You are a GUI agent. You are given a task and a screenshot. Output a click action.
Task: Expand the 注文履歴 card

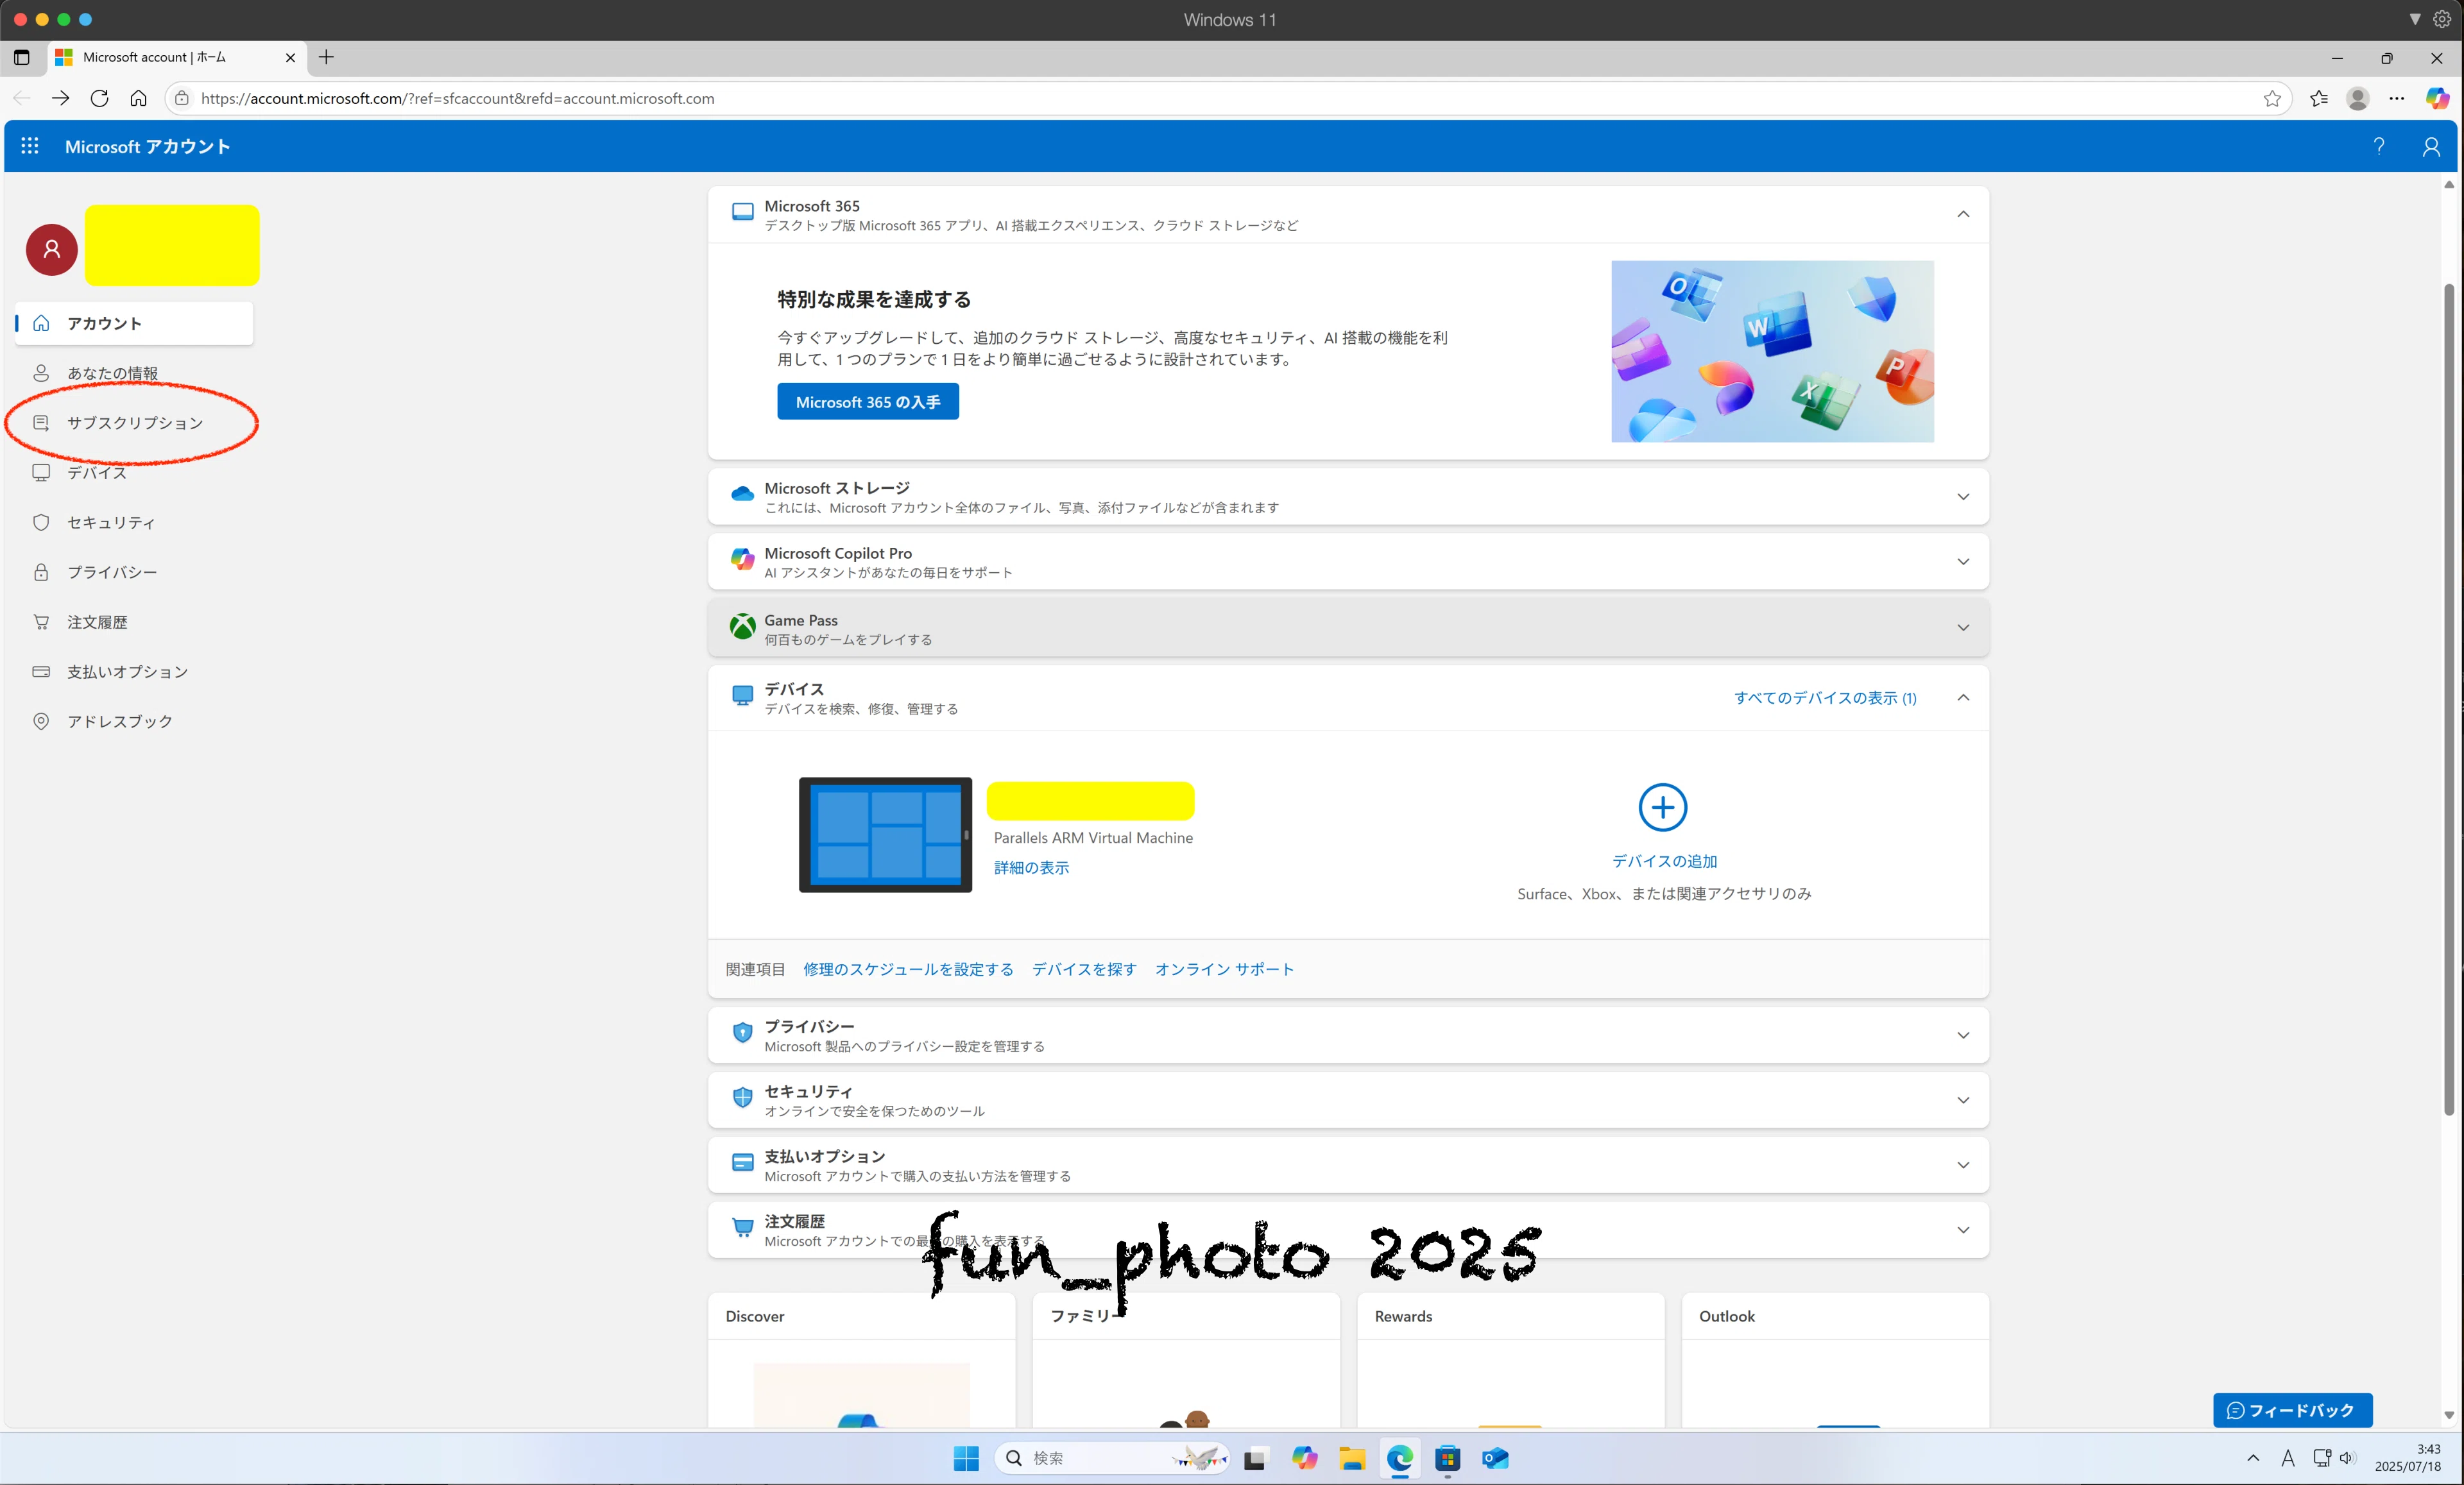coord(1963,1230)
